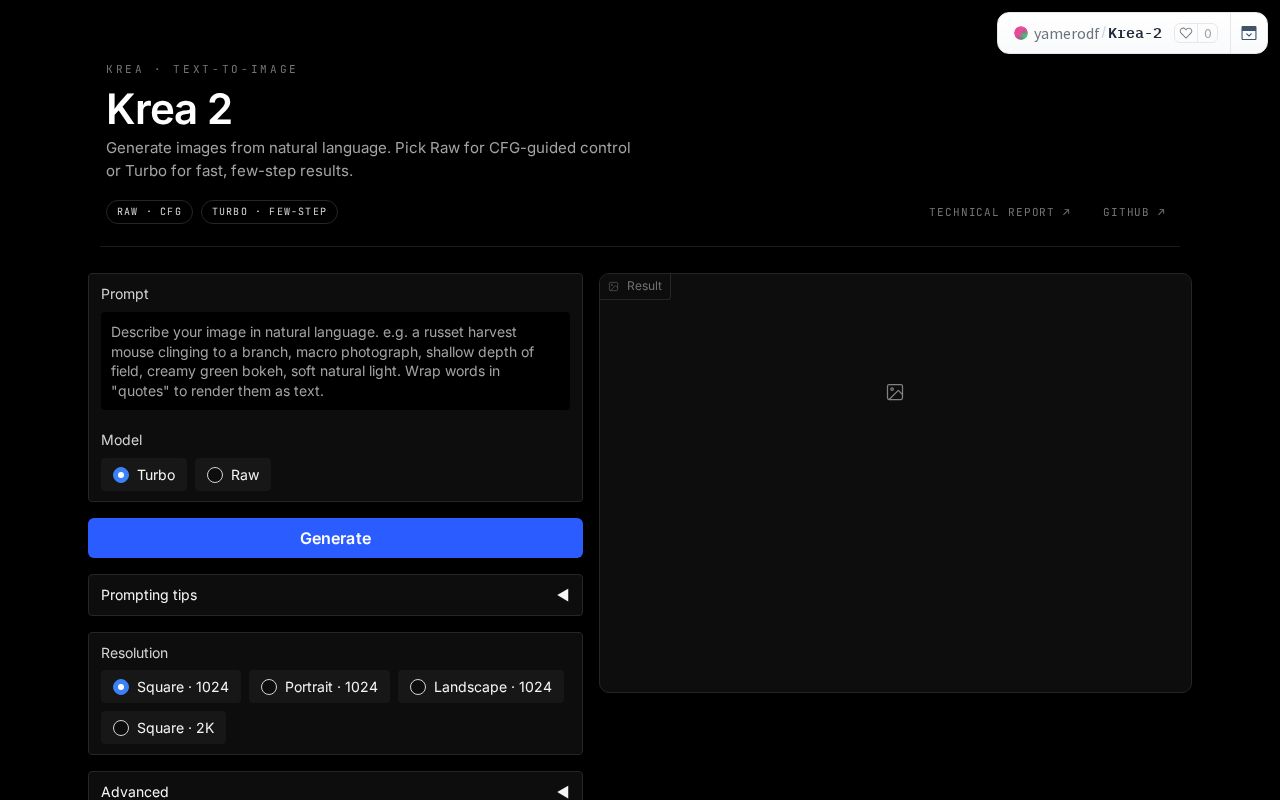Click the yamerodf avatar circle
Viewport: 1280px width, 800px height.
coord(1021,33)
